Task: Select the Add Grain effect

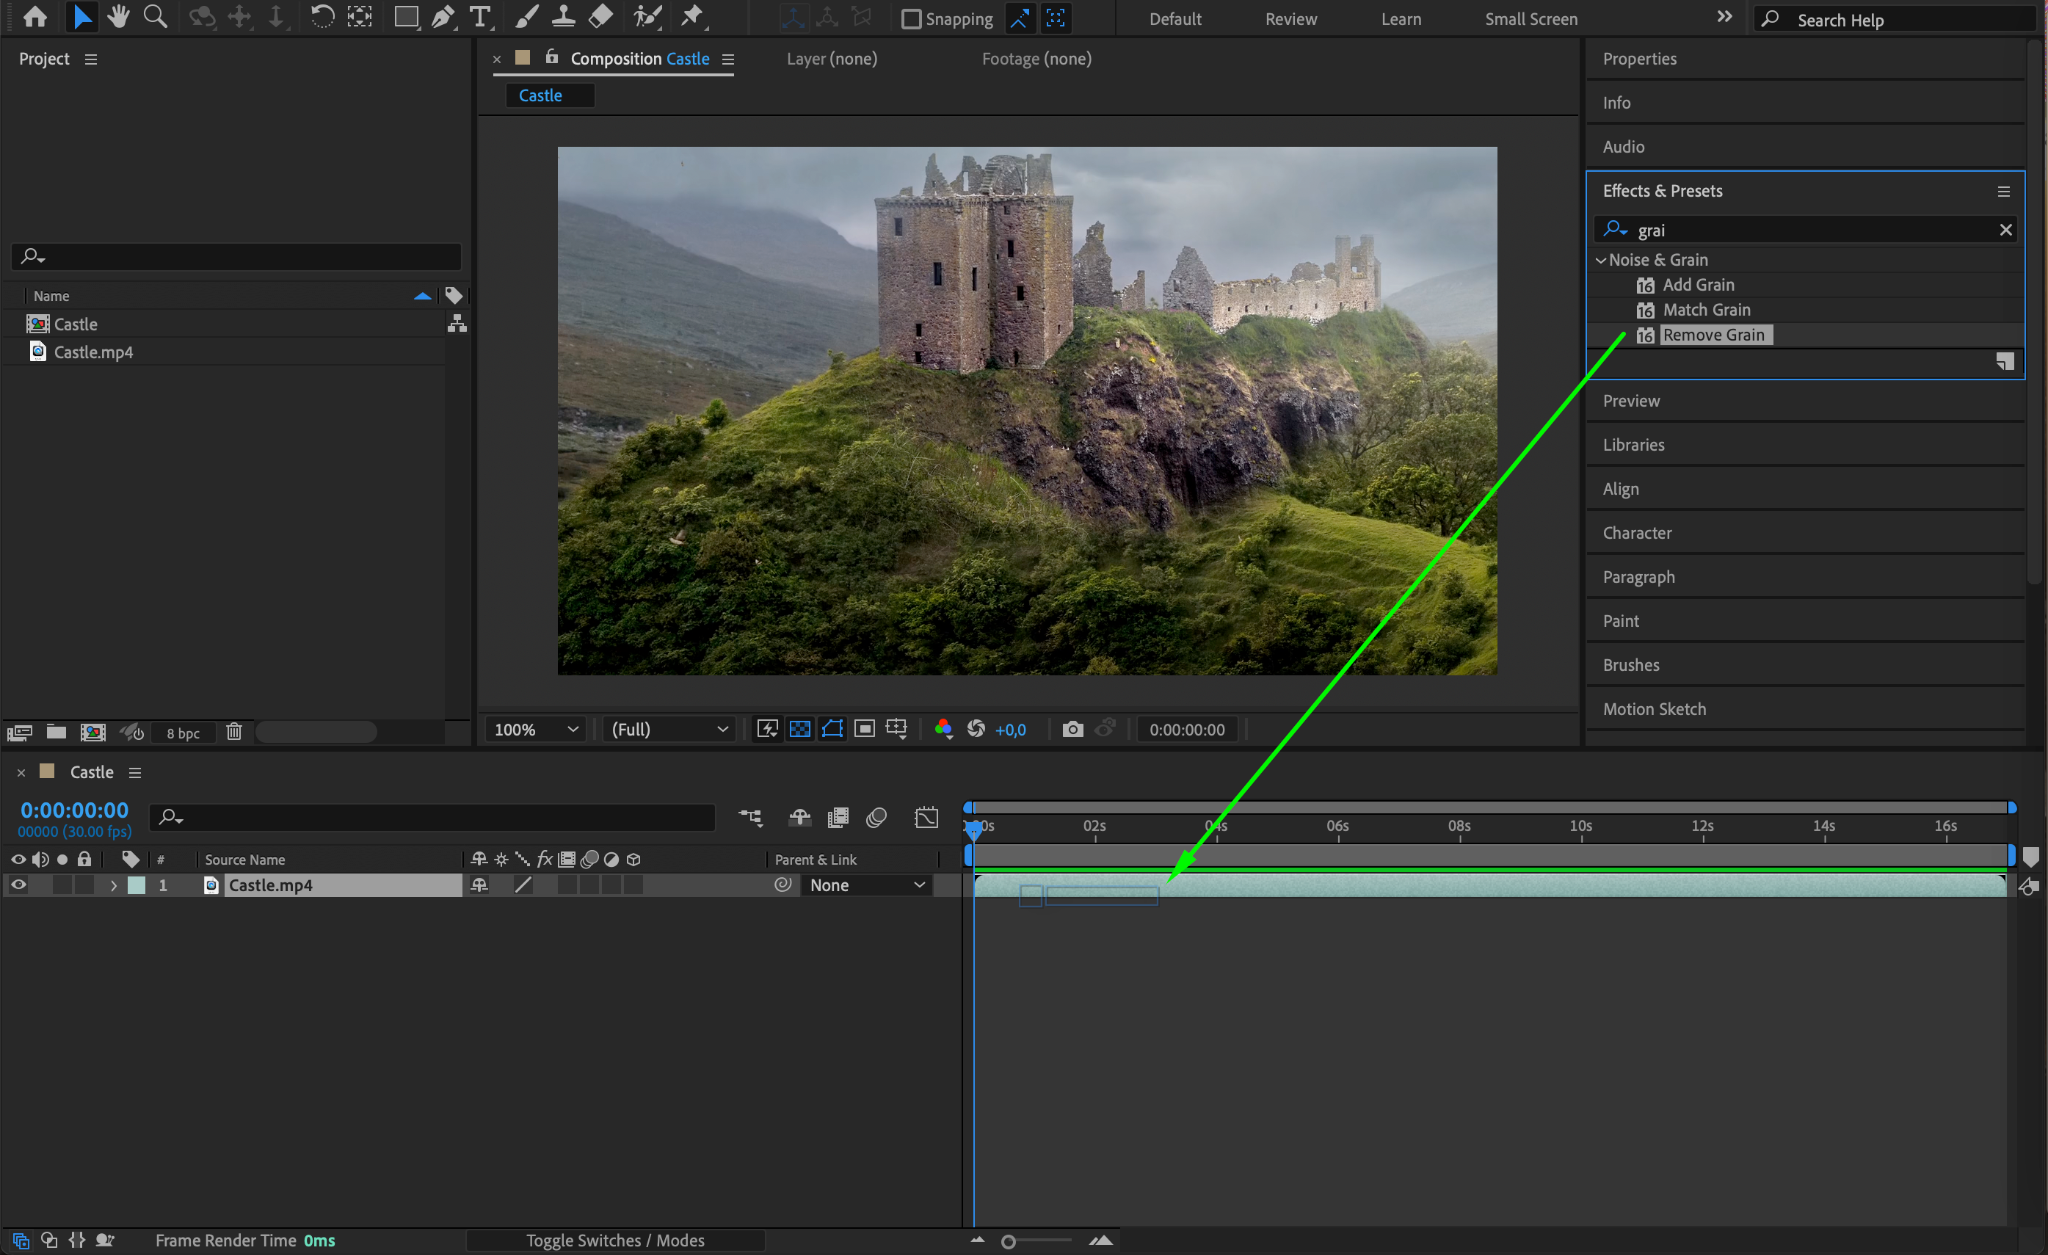Action: pyautogui.click(x=1698, y=285)
